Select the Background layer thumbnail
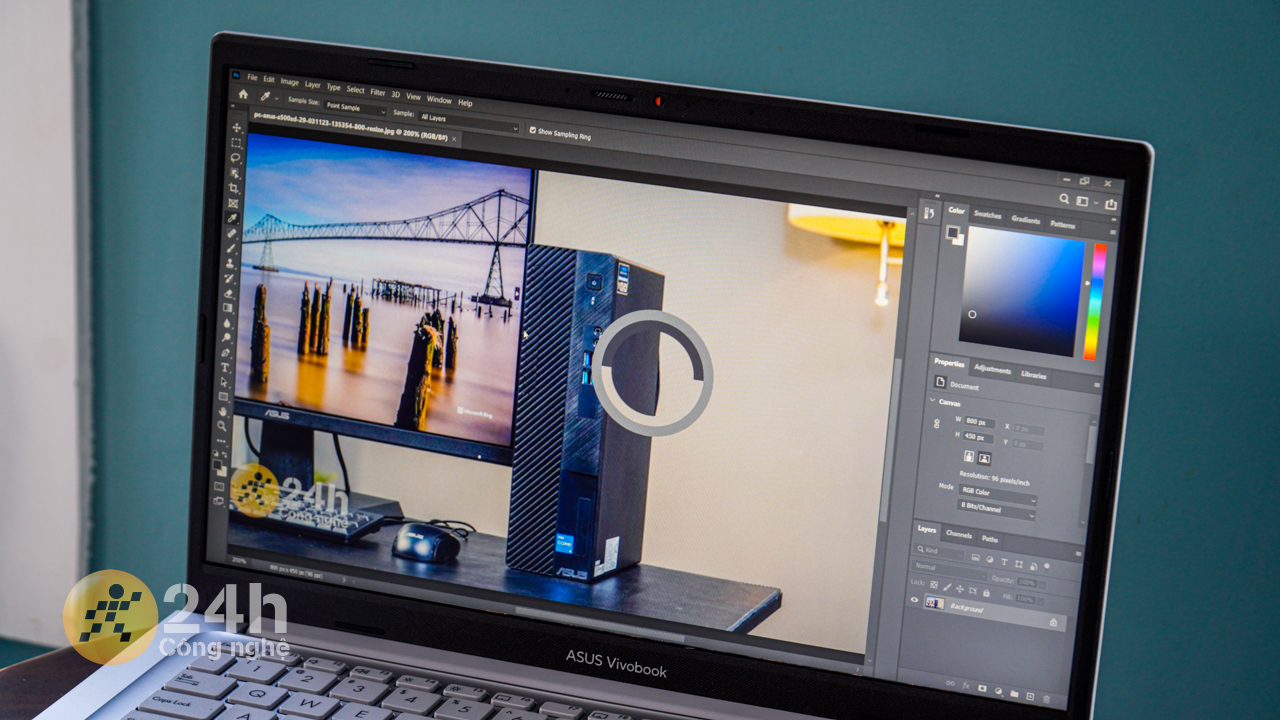This screenshot has height=720, width=1280. [x=934, y=603]
